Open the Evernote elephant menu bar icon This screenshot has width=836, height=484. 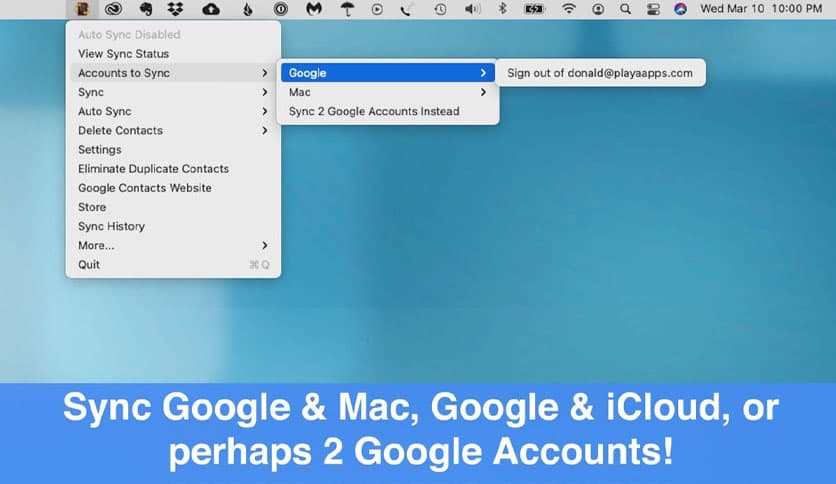(x=145, y=9)
